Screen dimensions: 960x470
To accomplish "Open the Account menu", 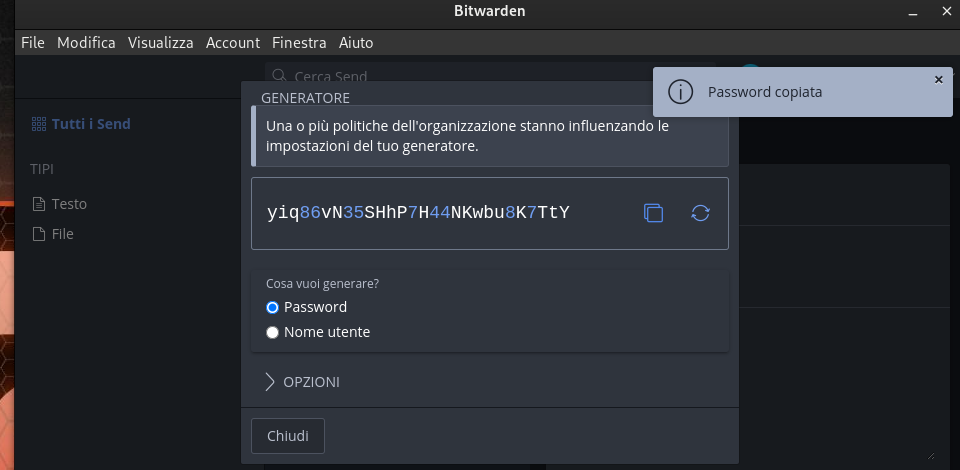I will pyautogui.click(x=233, y=43).
